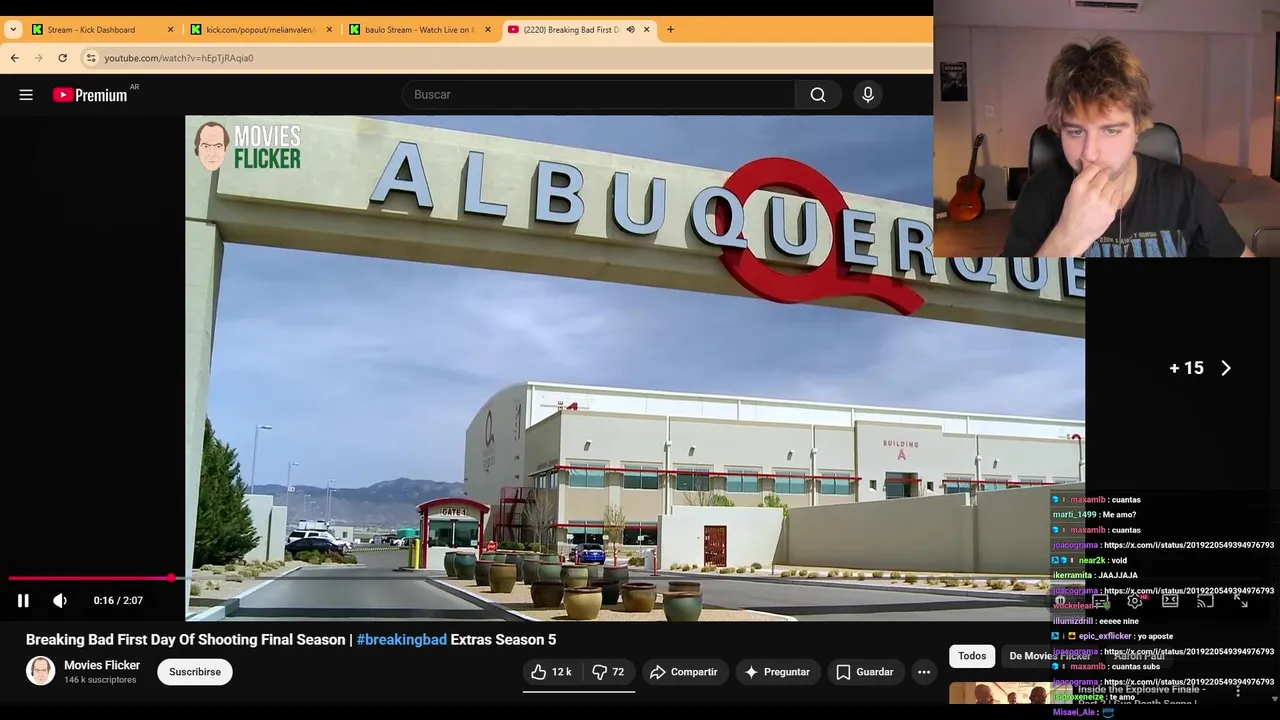Click the Preguntar button

tap(777, 672)
